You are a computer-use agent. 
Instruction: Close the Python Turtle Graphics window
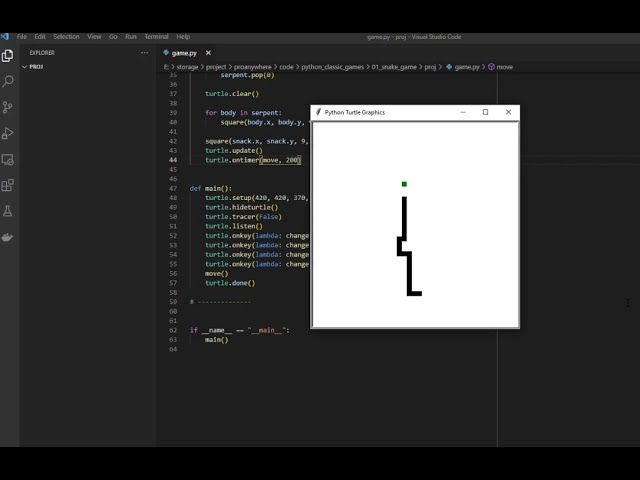[508, 112]
